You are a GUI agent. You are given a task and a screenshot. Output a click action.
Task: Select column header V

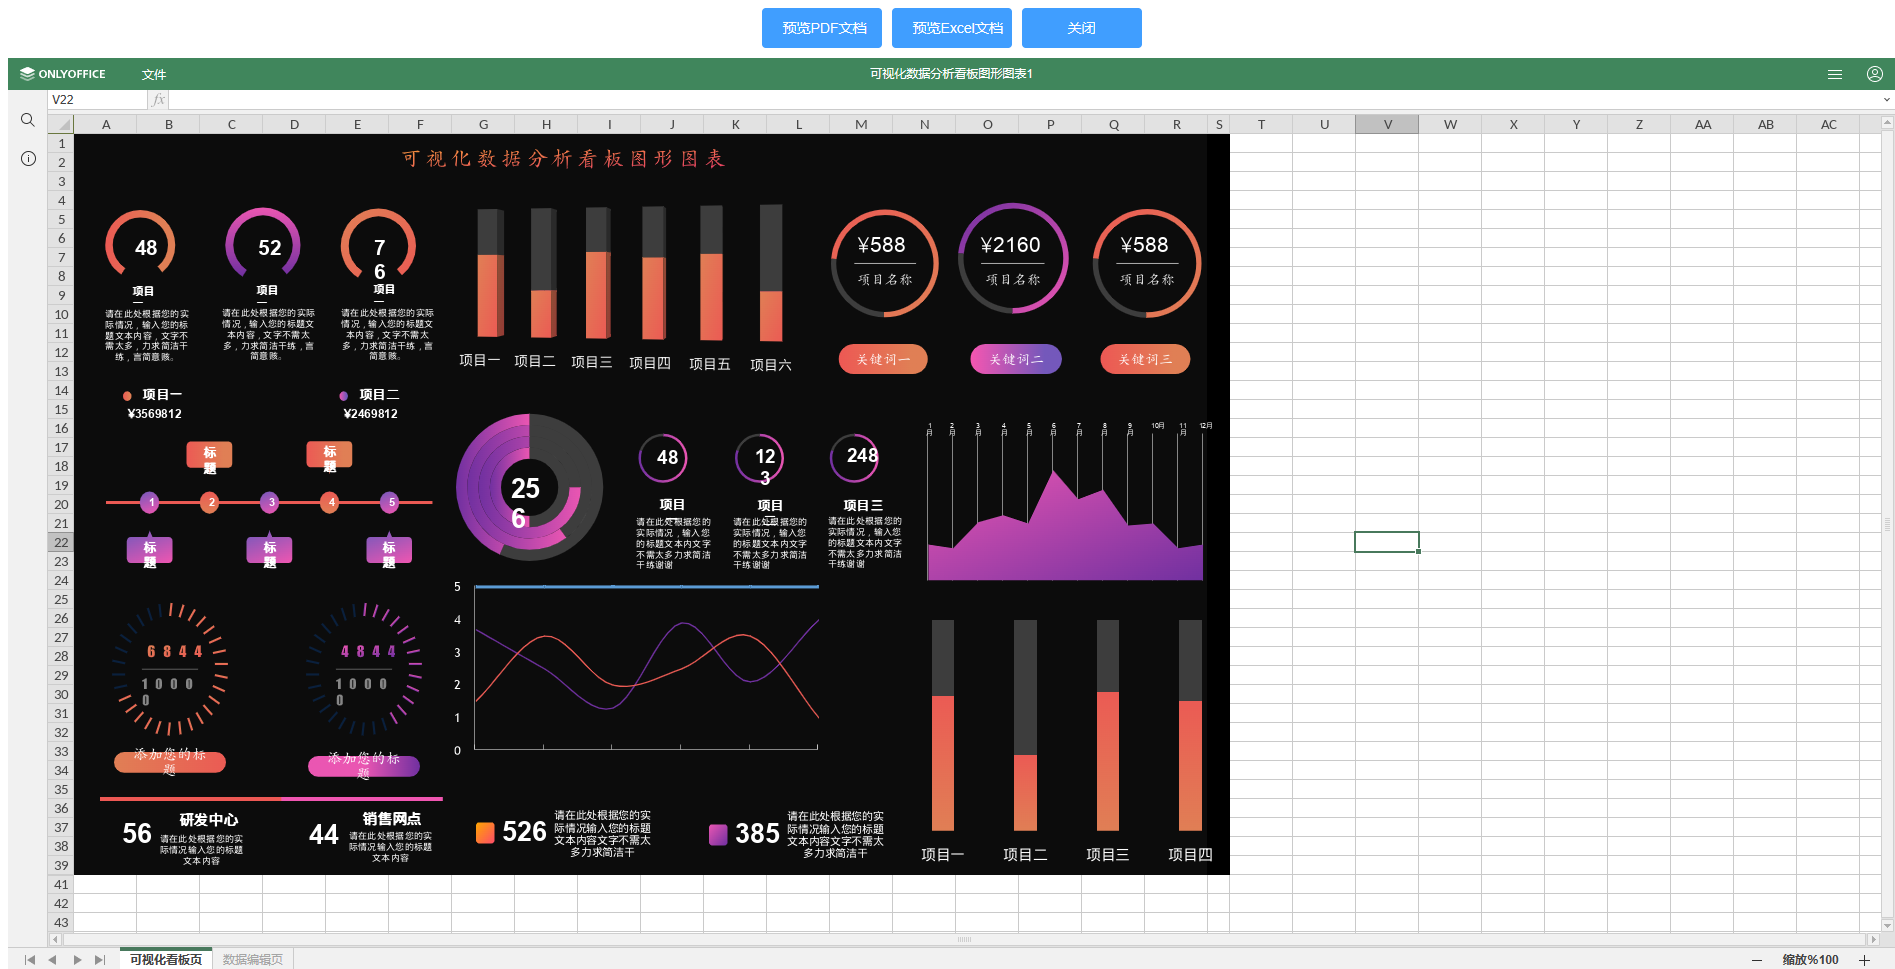(x=1387, y=125)
